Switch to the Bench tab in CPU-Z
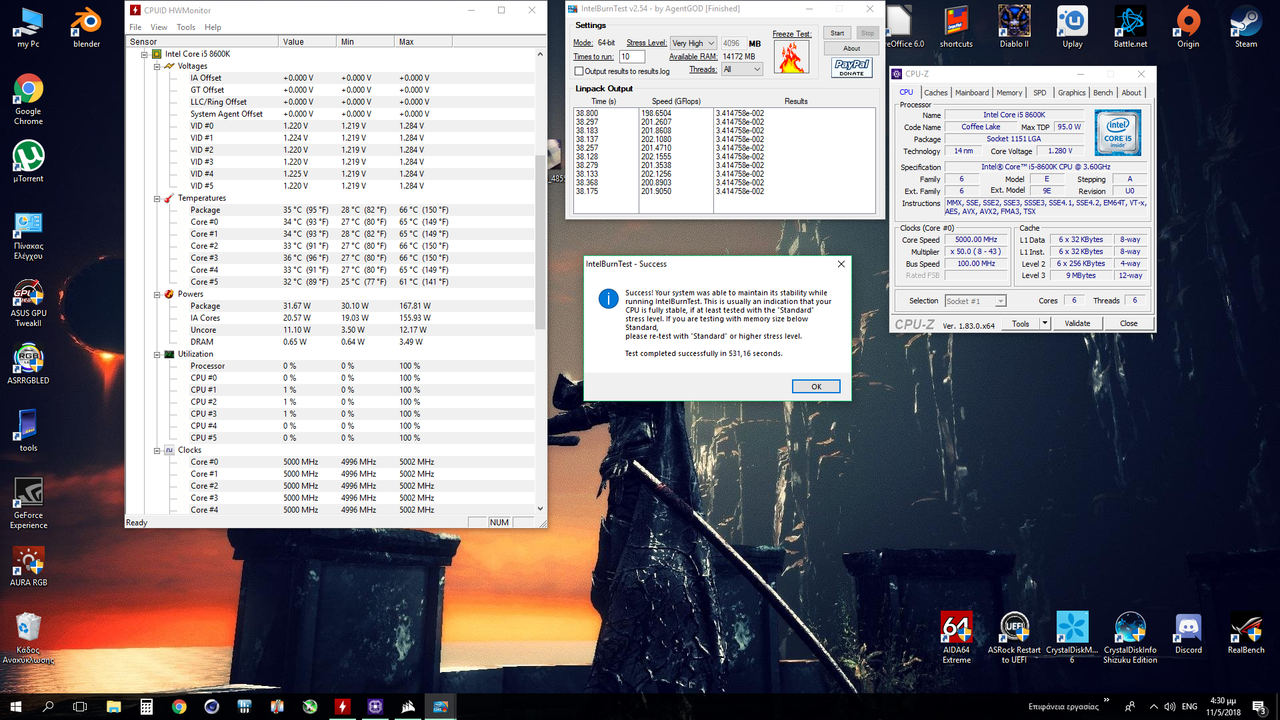The image size is (1280, 720). (1103, 92)
